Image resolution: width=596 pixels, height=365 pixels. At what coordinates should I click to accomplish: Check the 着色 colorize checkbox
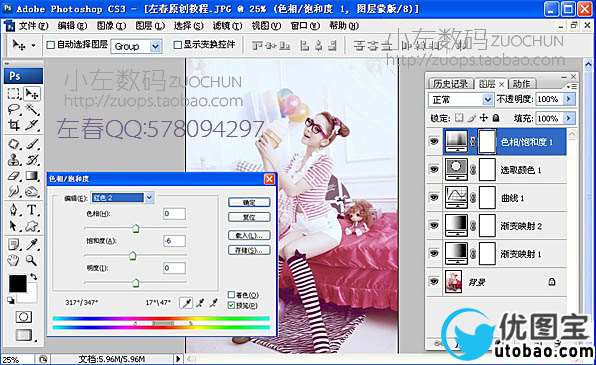(231, 295)
